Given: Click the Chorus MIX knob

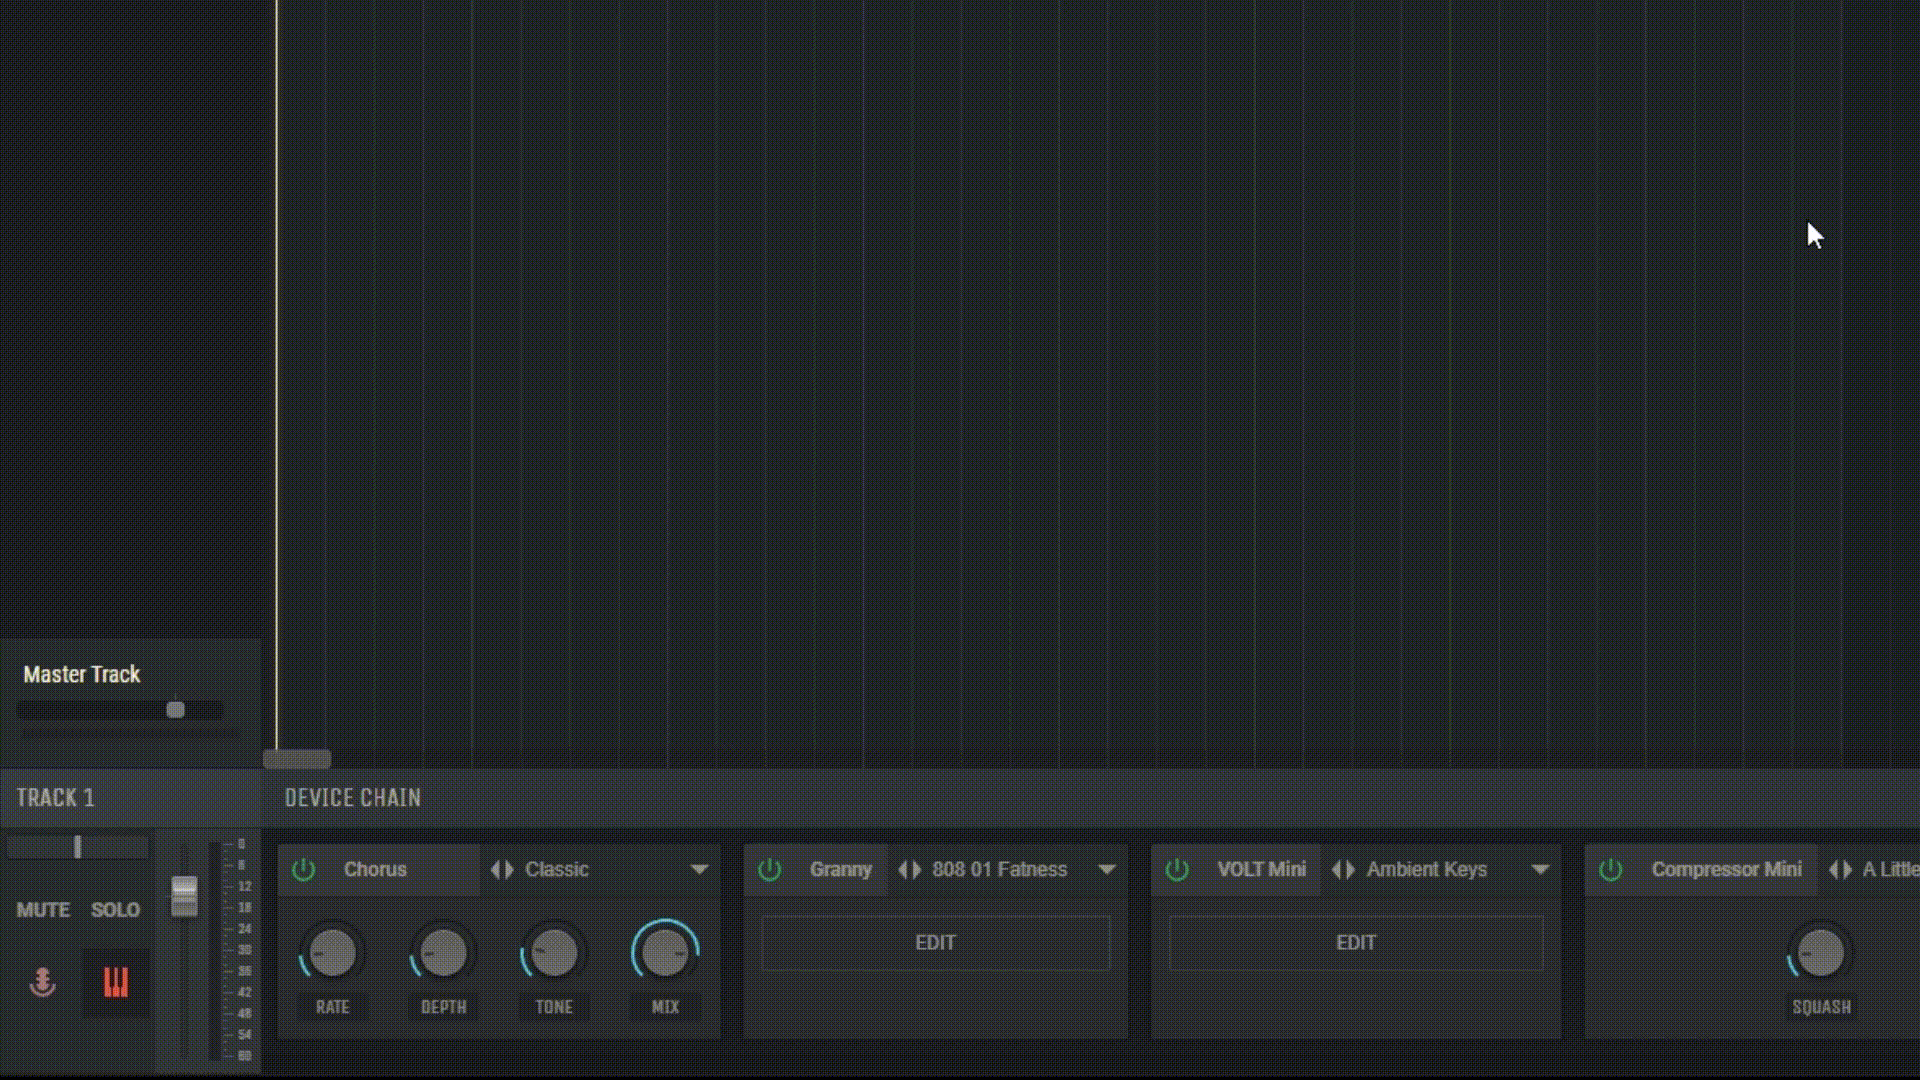Looking at the screenshot, I should pyautogui.click(x=665, y=952).
